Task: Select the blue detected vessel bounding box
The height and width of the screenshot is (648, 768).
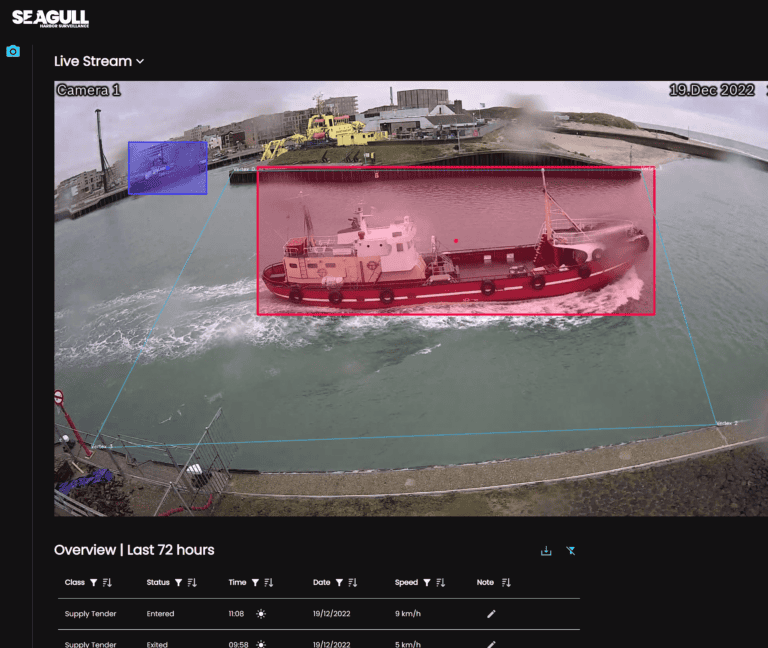Action: click(168, 168)
